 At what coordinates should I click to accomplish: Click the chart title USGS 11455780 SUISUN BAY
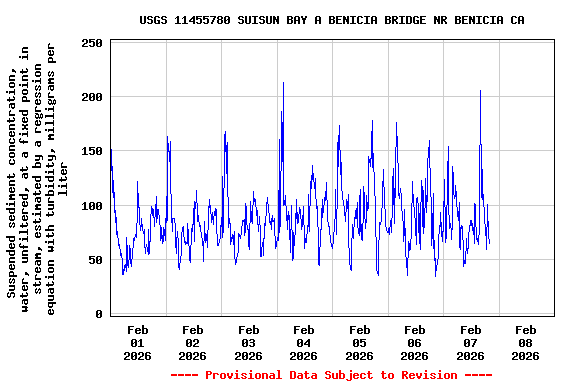(x=332, y=20)
